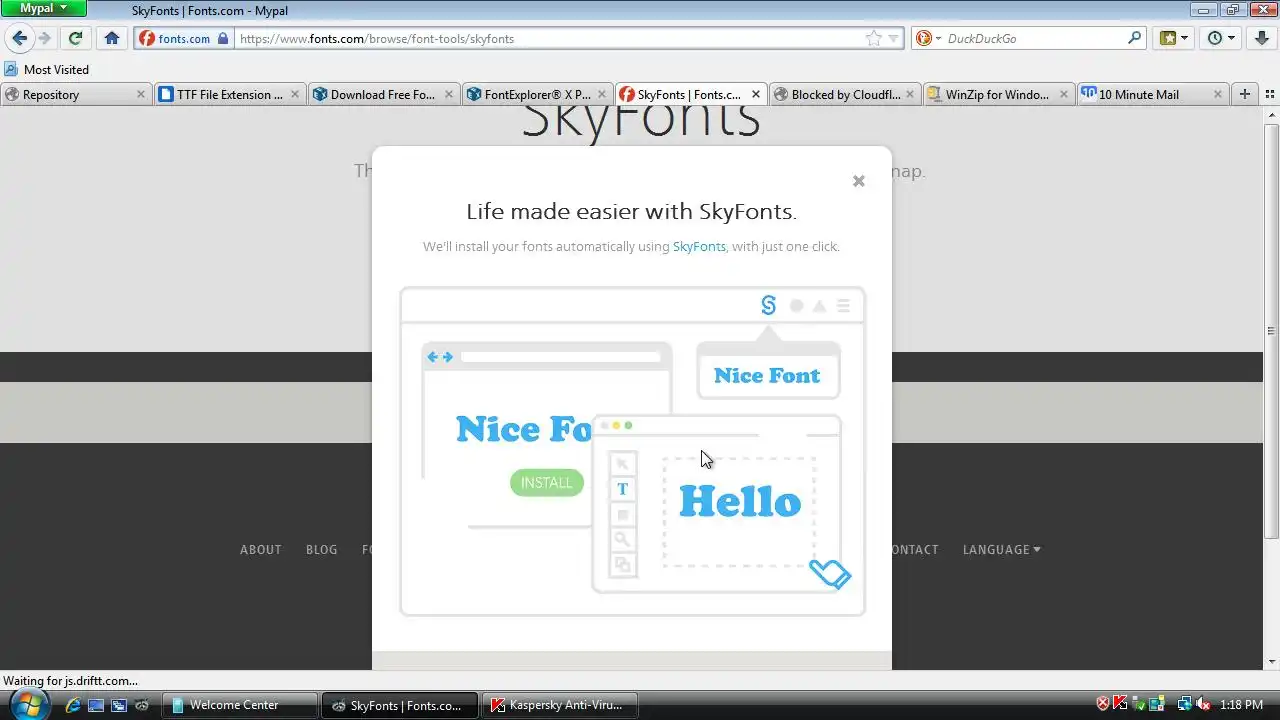Go to the browser Home page
The width and height of the screenshot is (1280, 720).
pos(112,38)
